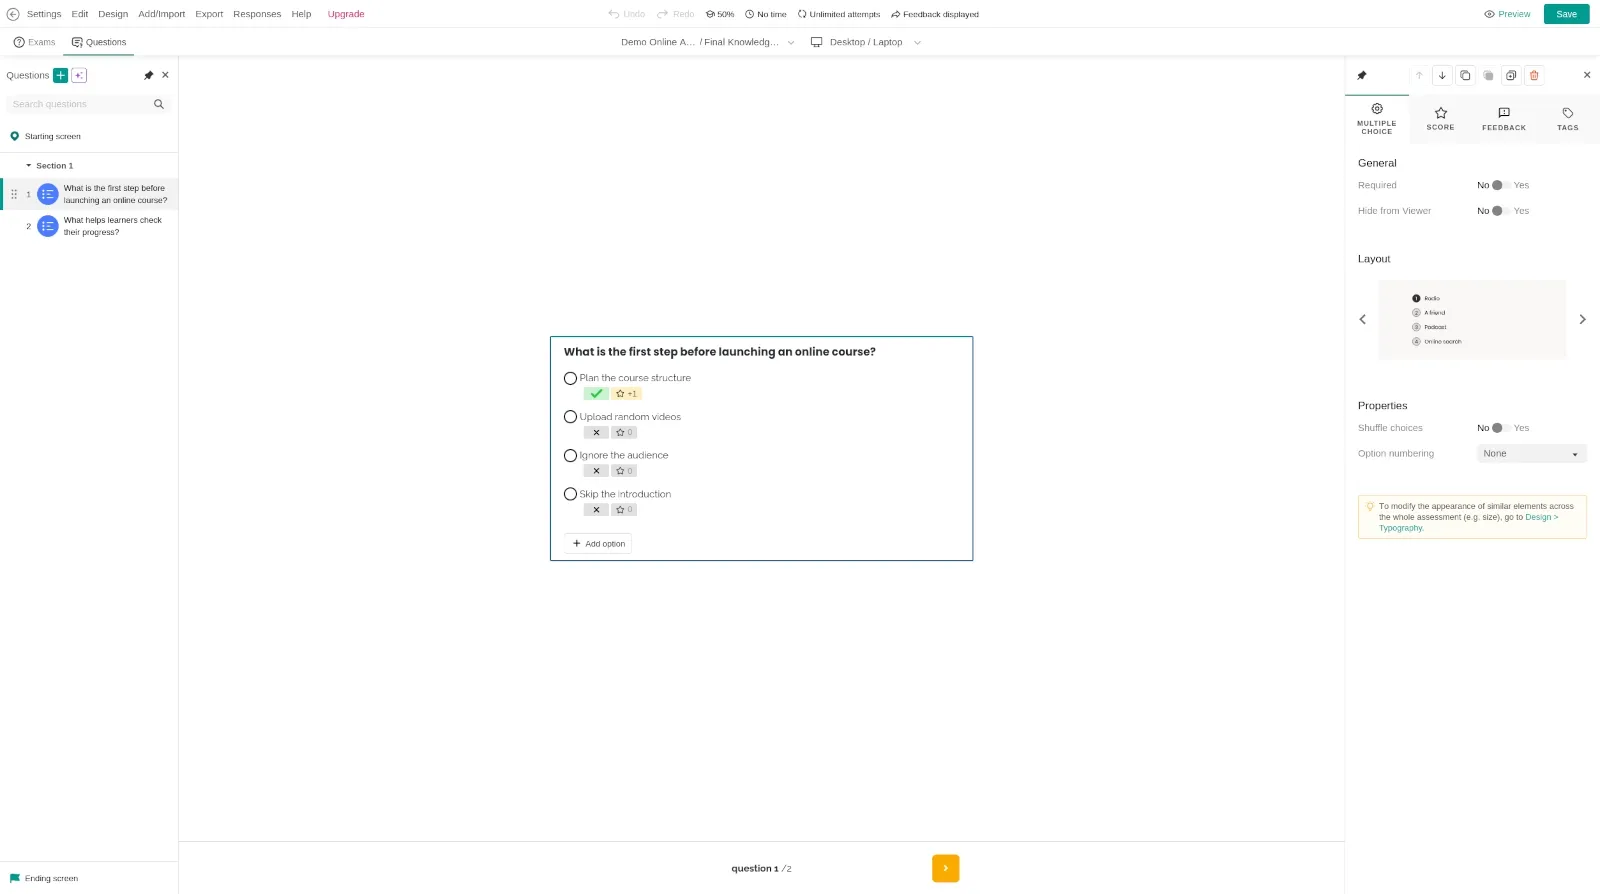Switch to the Questions tab
Viewport: 1600px width, 894px height.
[x=99, y=42]
